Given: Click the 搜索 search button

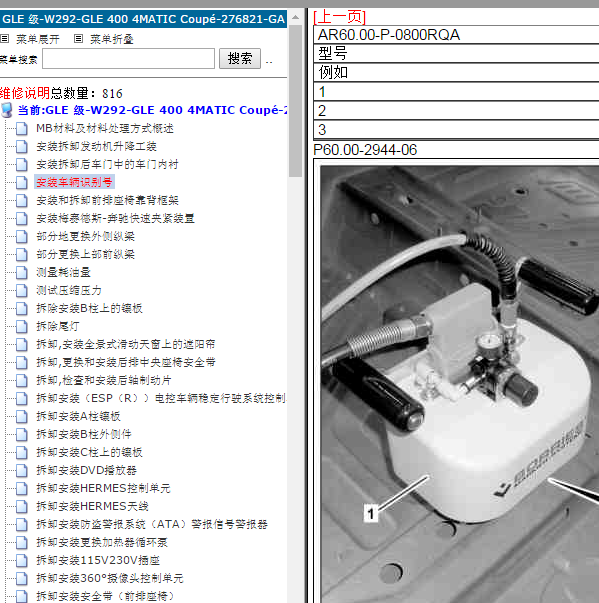Looking at the screenshot, I should pos(240,58).
